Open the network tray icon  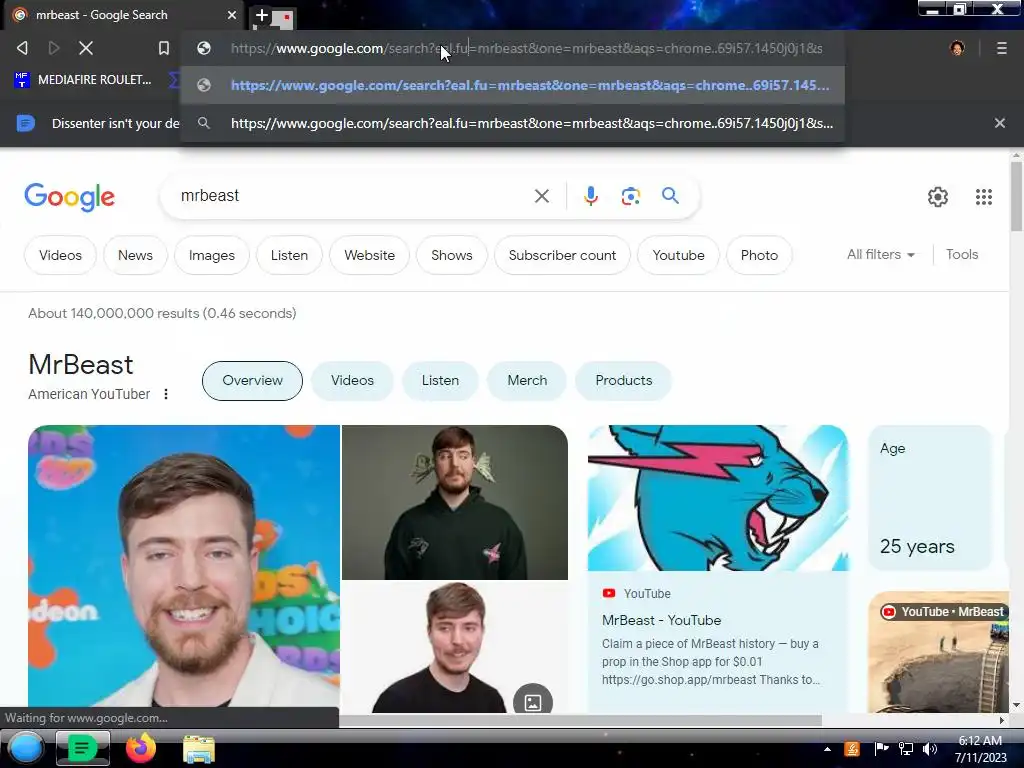click(x=906, y=749)
